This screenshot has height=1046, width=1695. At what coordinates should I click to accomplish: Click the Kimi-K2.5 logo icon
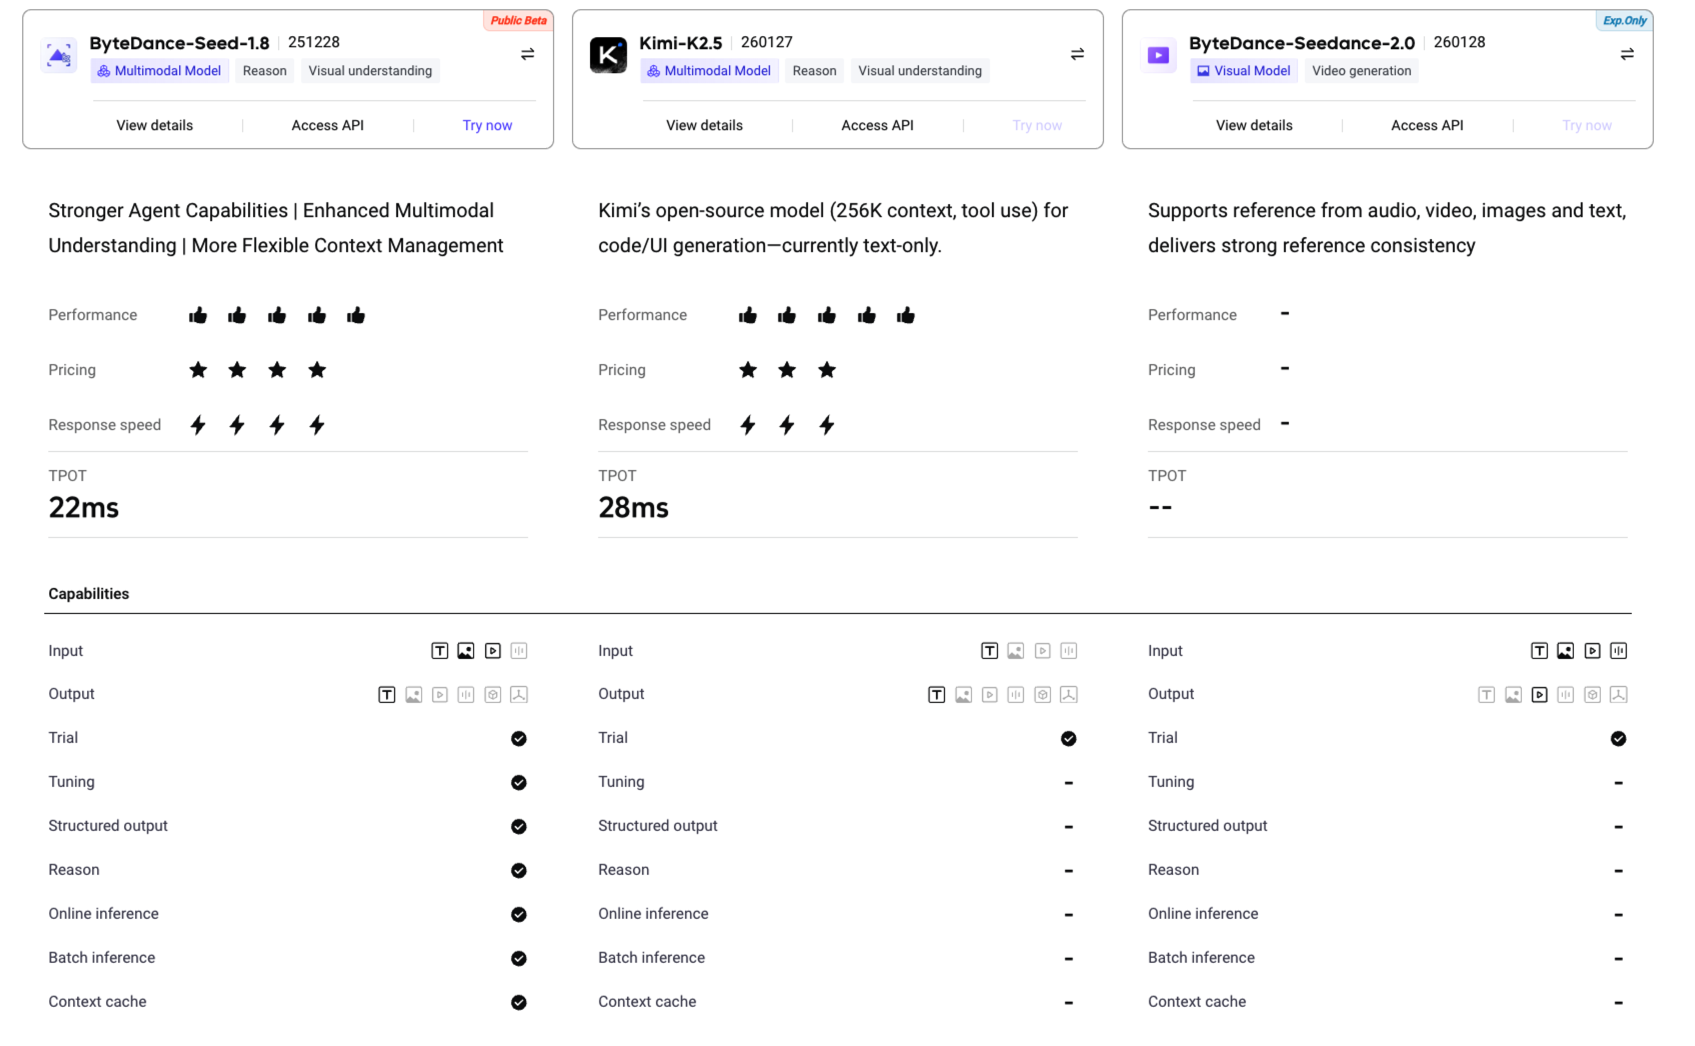click(x=608, y=55)
